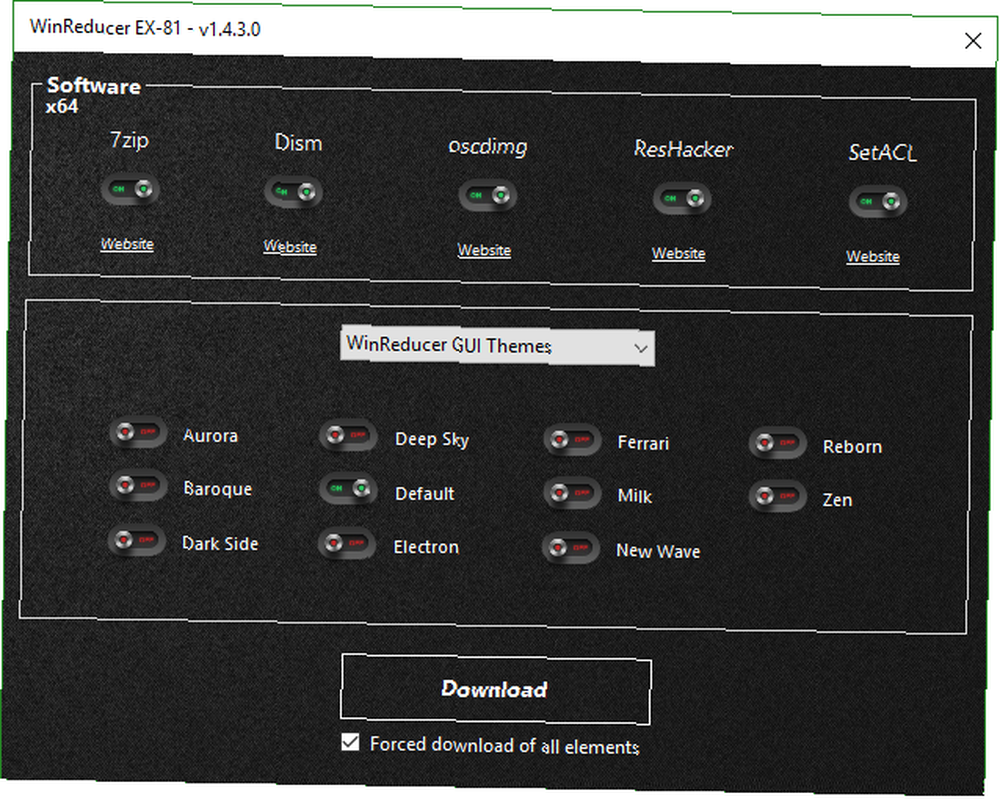Turn off the Default theme toggle
This screenshot has height=799, width=1000.
coord(348,489)
